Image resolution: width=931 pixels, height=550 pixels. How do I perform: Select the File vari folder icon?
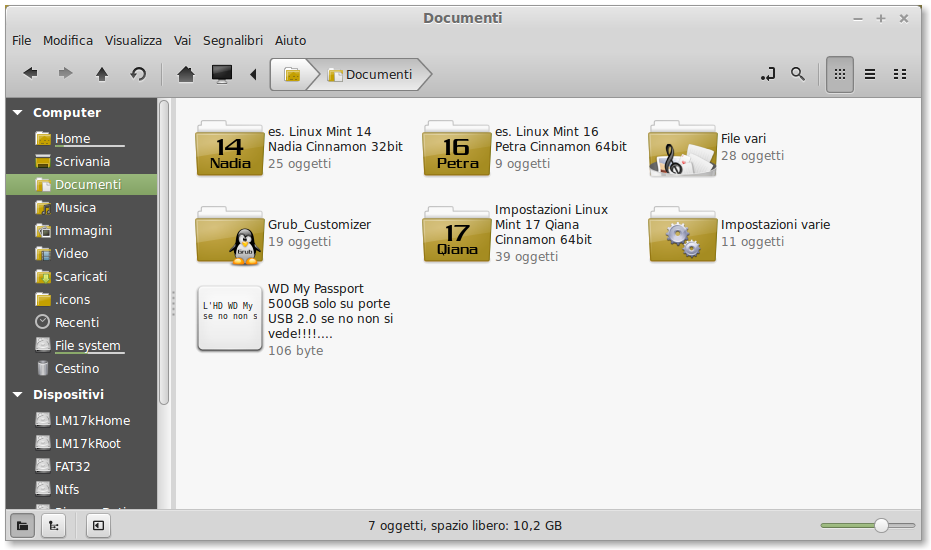pyautogui.click(x=683, y=148)
